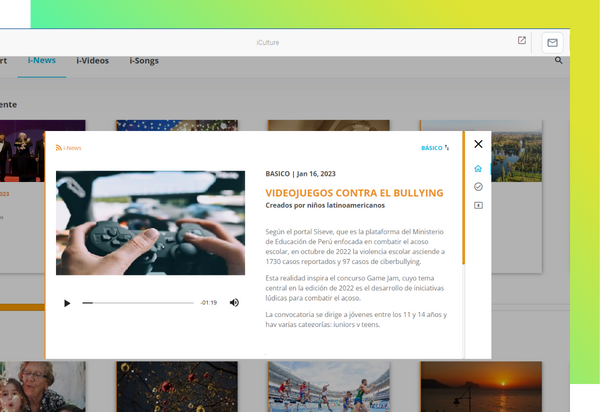Switch to the i-Videos tab
This screenshot has height=412, width=600.
[x=93, y=61]
